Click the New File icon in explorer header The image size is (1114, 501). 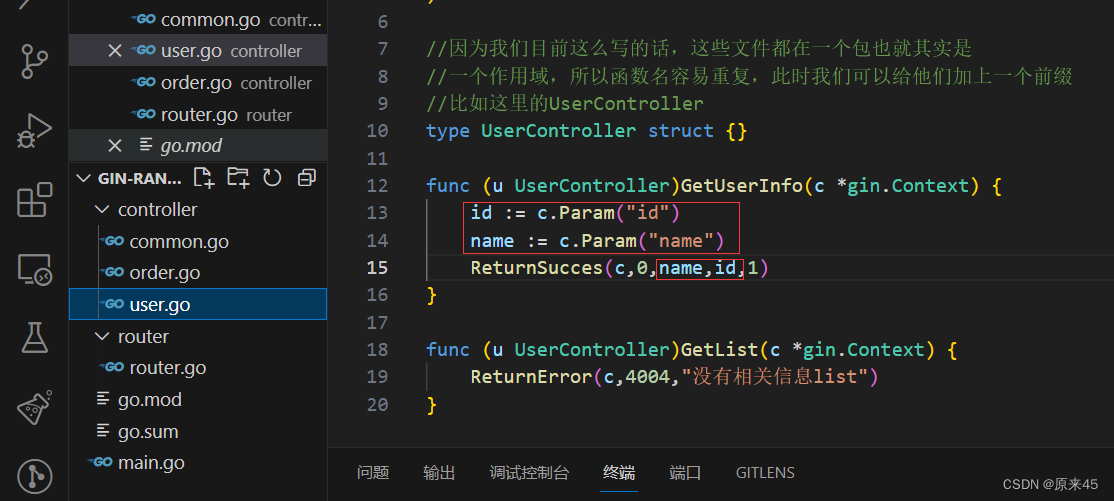point(204,178)
